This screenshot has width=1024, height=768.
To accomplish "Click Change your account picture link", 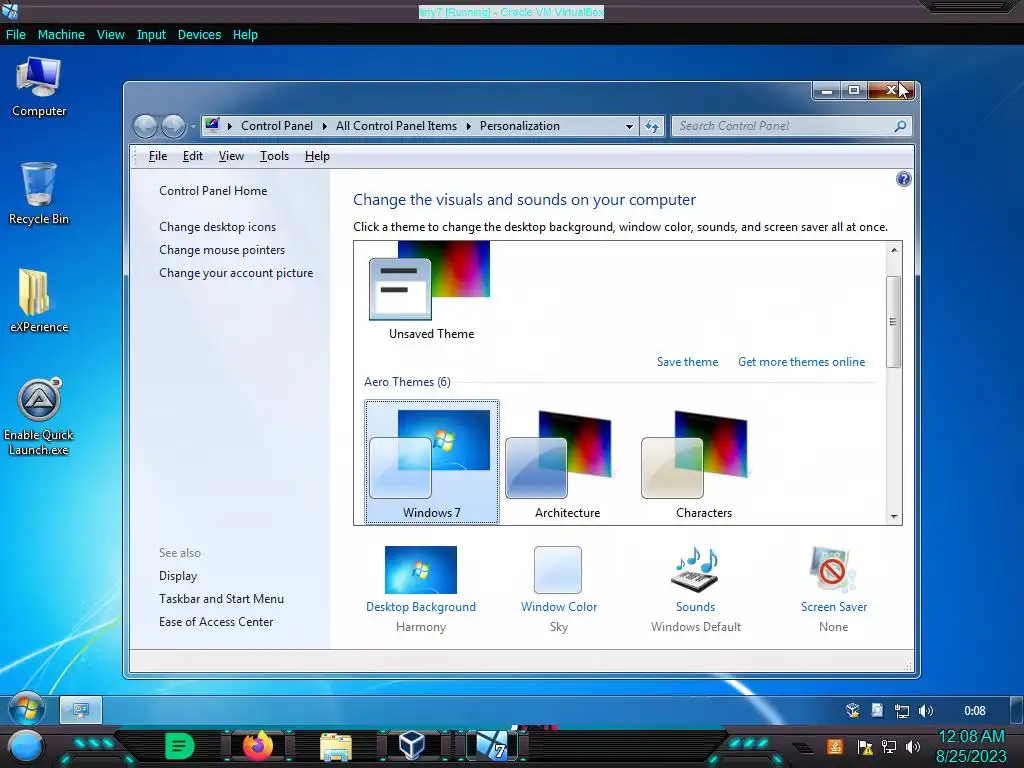I will pos(236,273).
